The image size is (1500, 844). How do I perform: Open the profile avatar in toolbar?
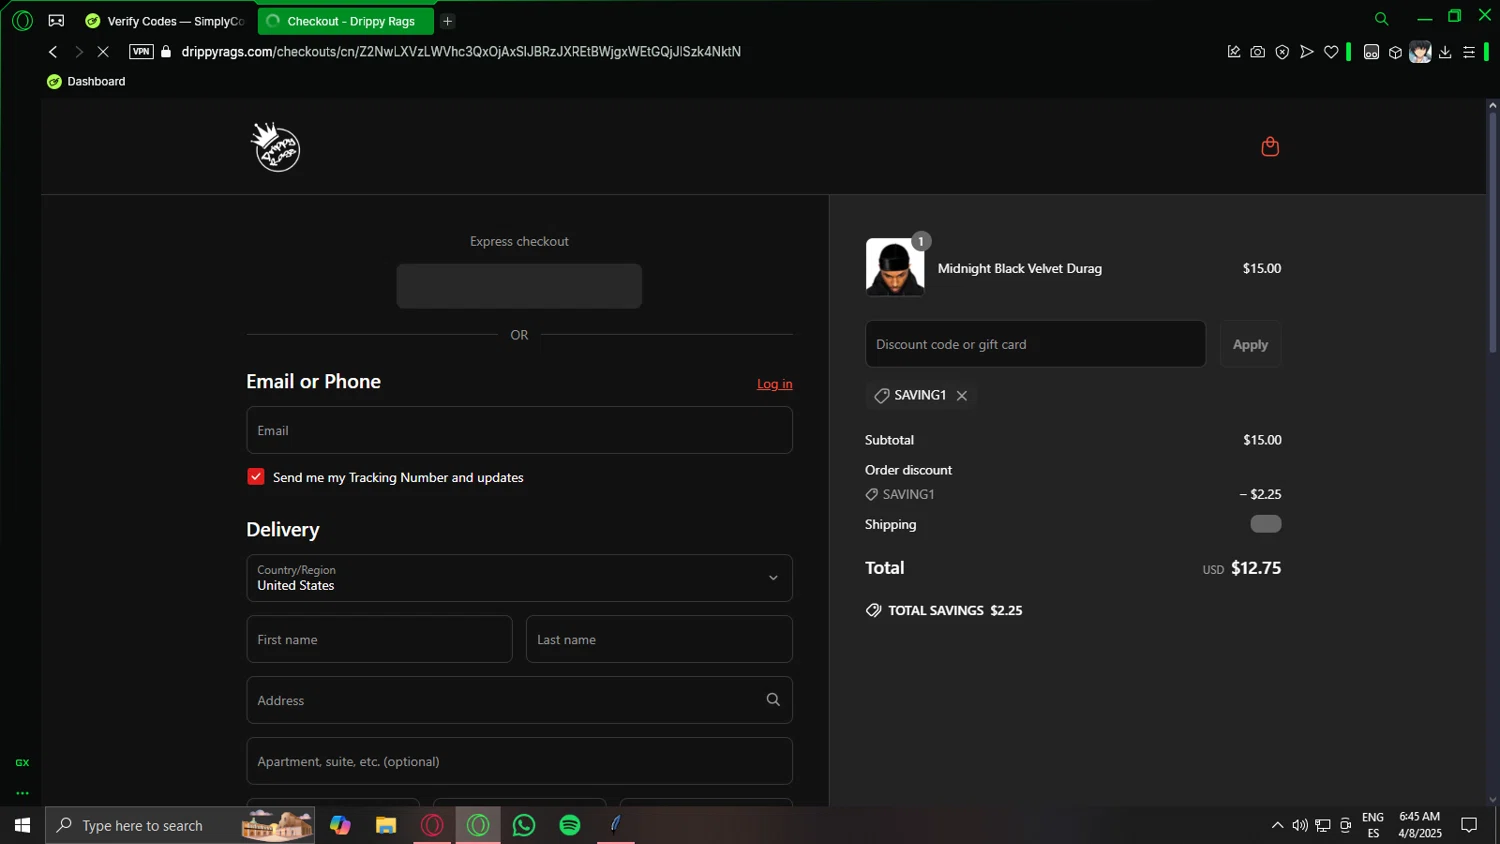point(1420,52)
